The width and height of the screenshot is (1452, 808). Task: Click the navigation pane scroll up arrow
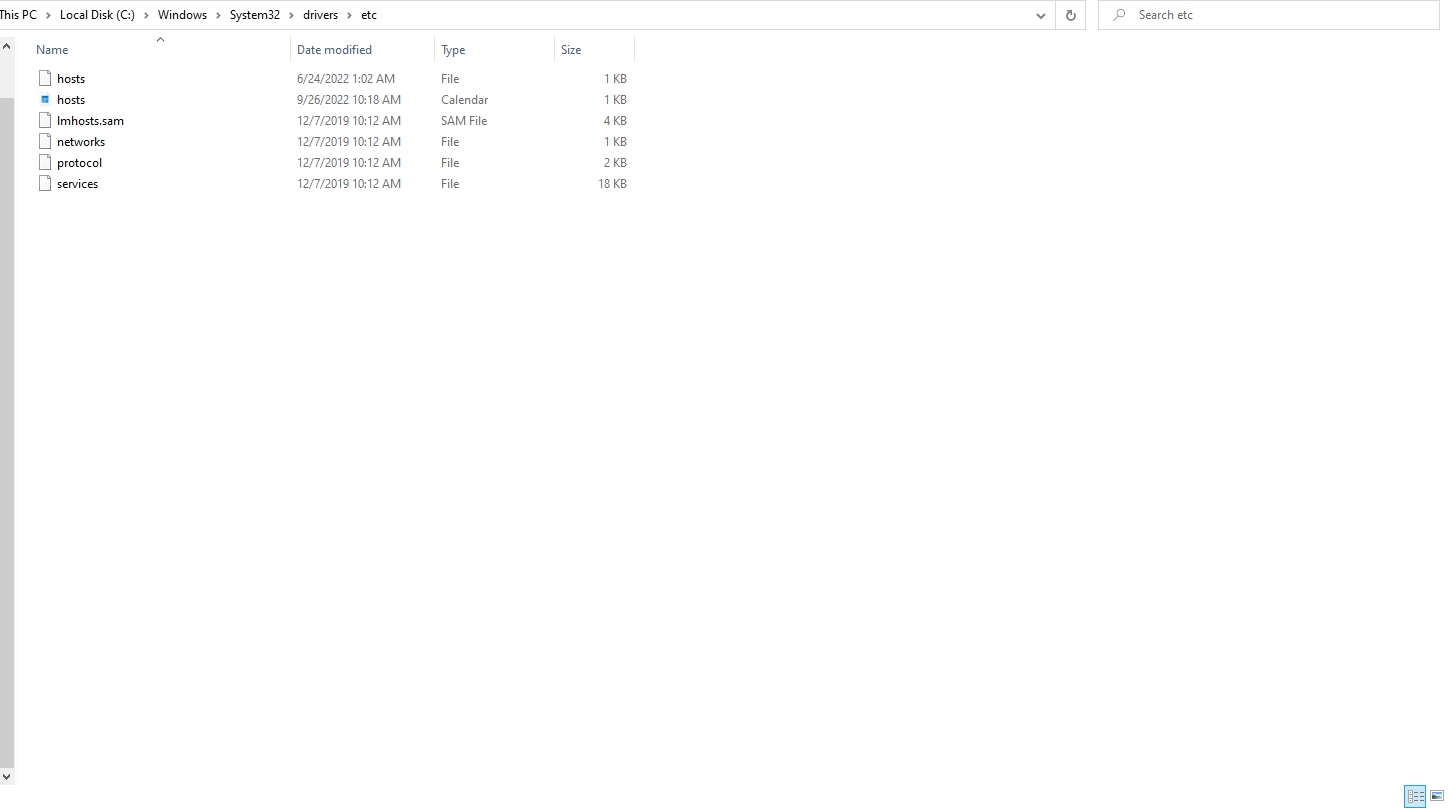tap(7, 46)
